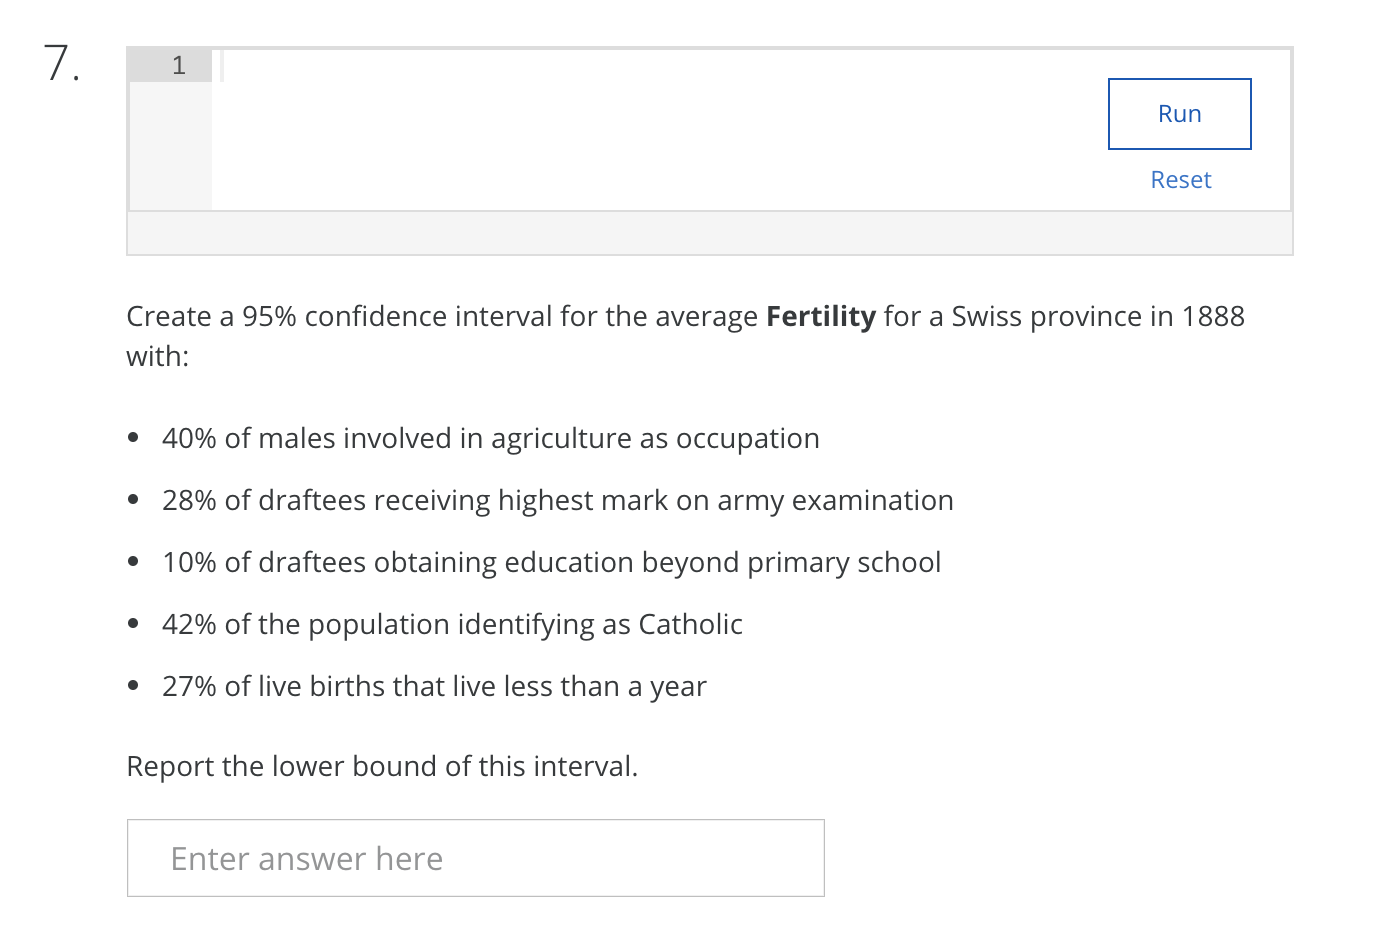Click the bullet dot before 40% item

pyautogui.click(x=134, y=438)
